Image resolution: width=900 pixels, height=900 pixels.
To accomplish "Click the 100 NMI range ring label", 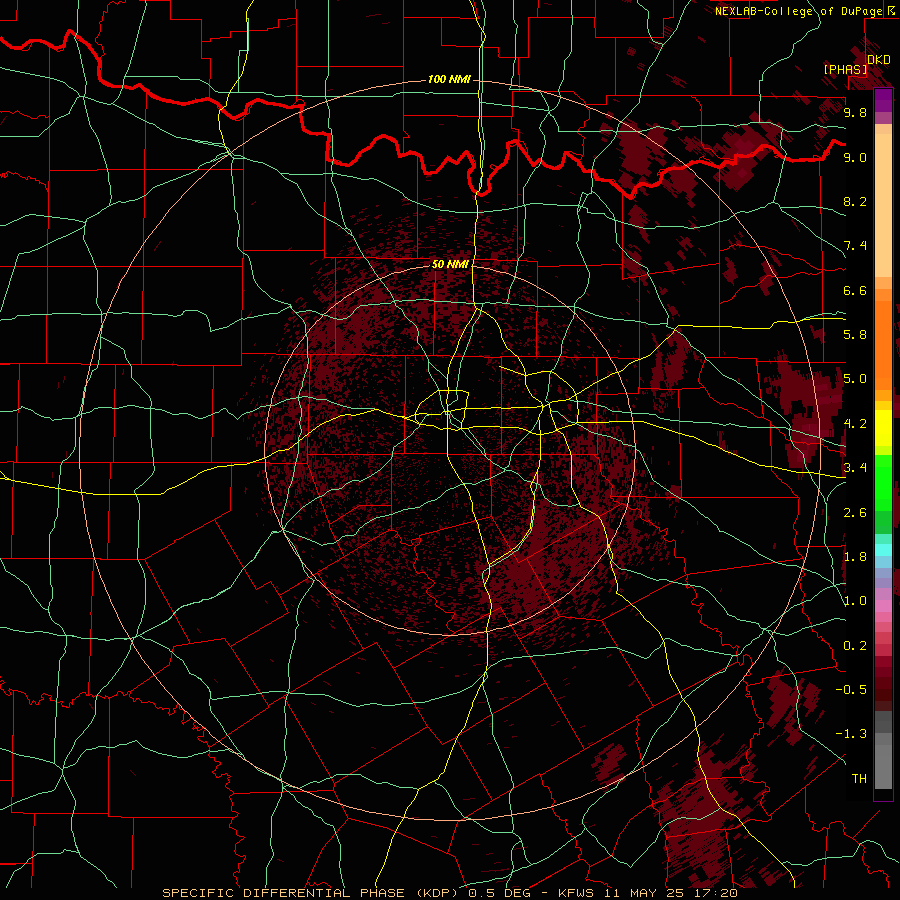I will (x=449, y=79).
